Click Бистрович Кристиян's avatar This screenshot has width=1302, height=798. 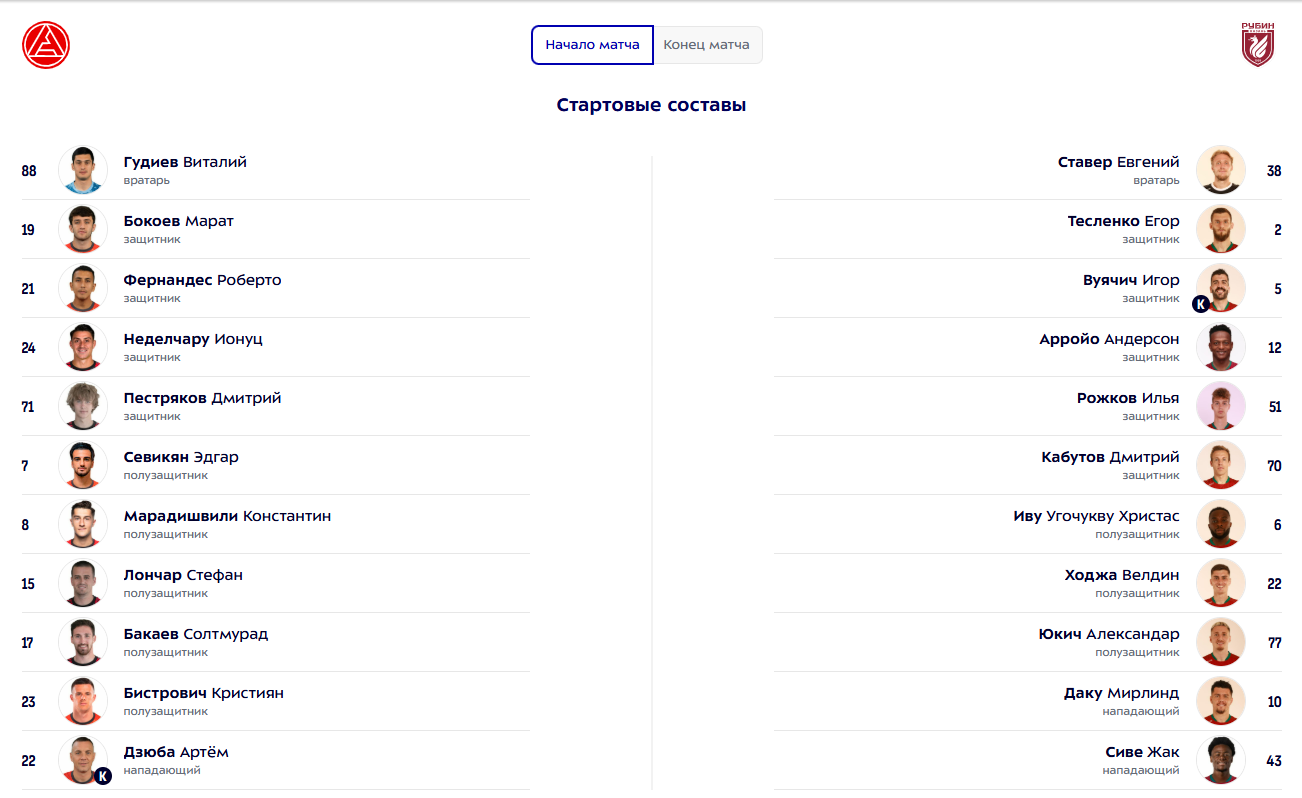(83, 701)
